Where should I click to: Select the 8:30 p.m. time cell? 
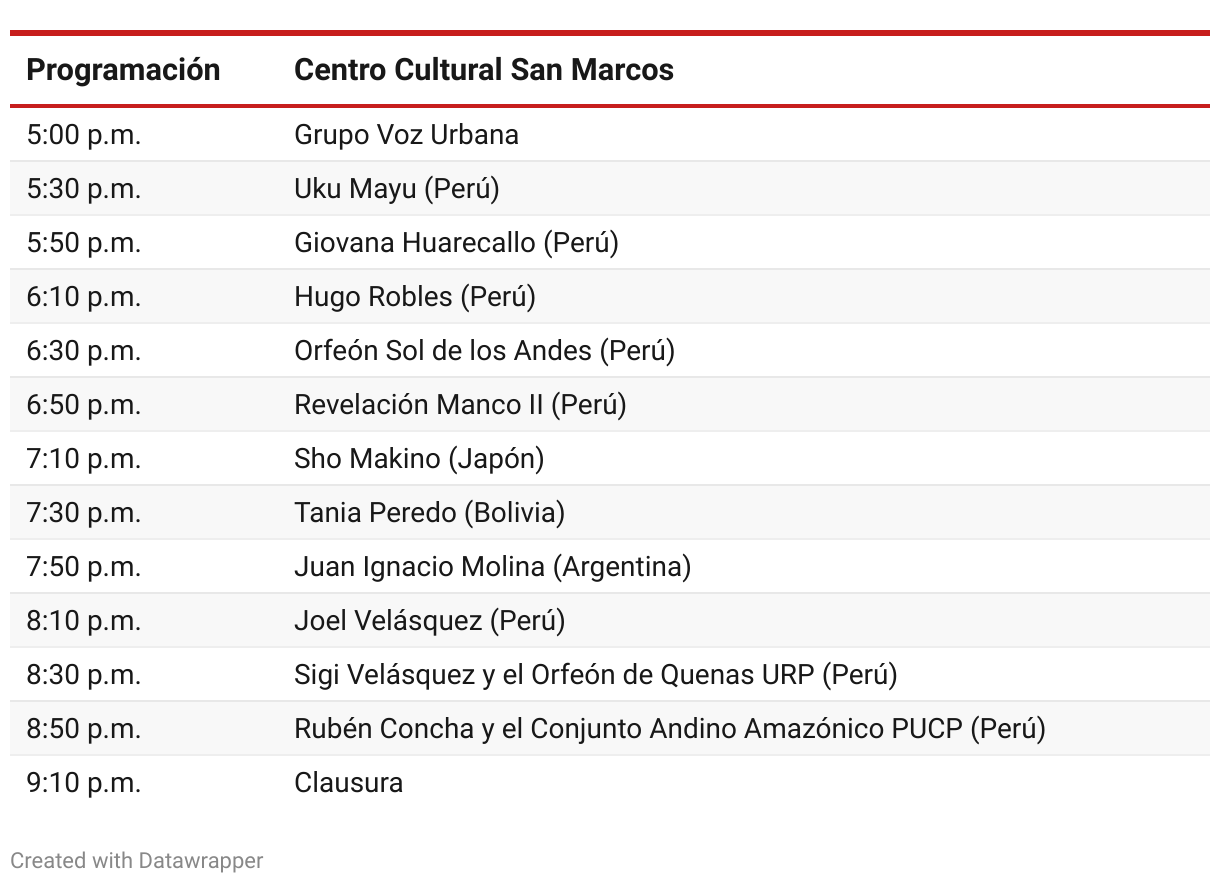(x=84, y=675)
